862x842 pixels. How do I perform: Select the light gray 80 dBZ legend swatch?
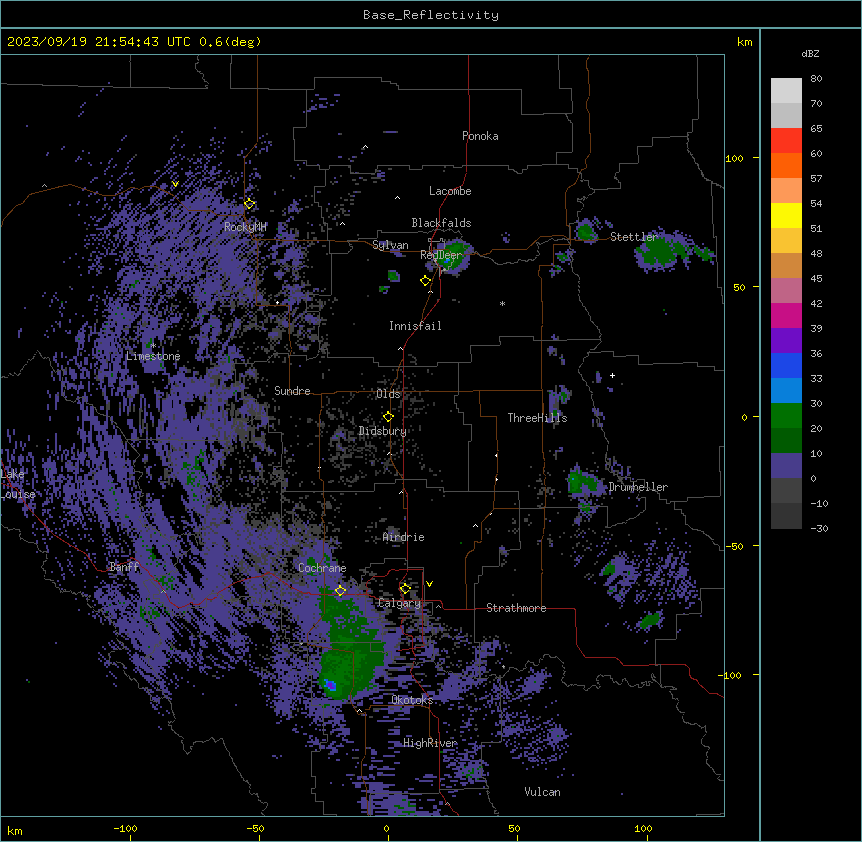point(786,91)
